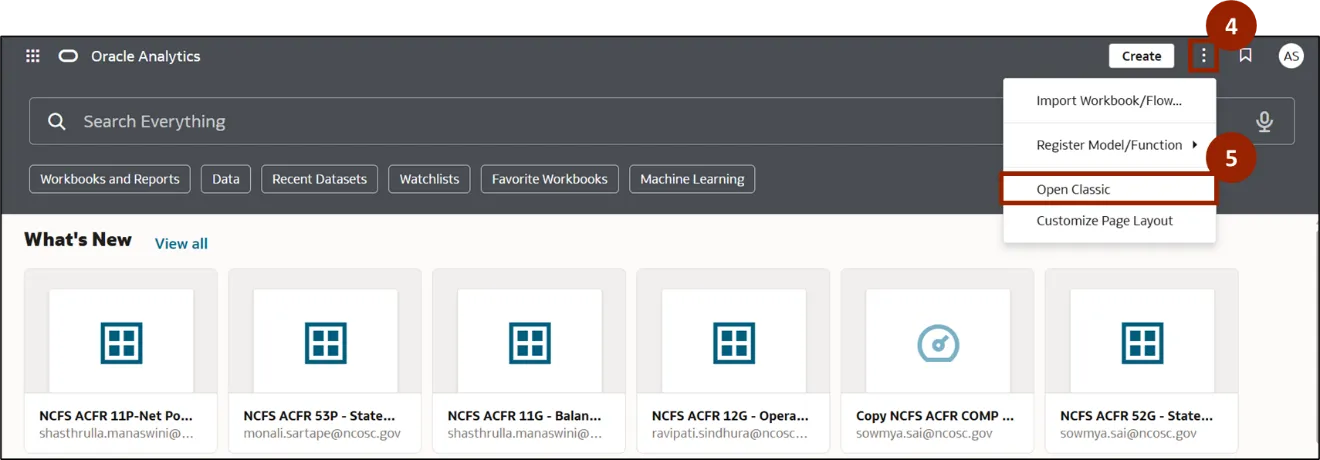Enable the Machine Learning filter chip
The image size is (1320, 460).
click(x=692, y=179)
